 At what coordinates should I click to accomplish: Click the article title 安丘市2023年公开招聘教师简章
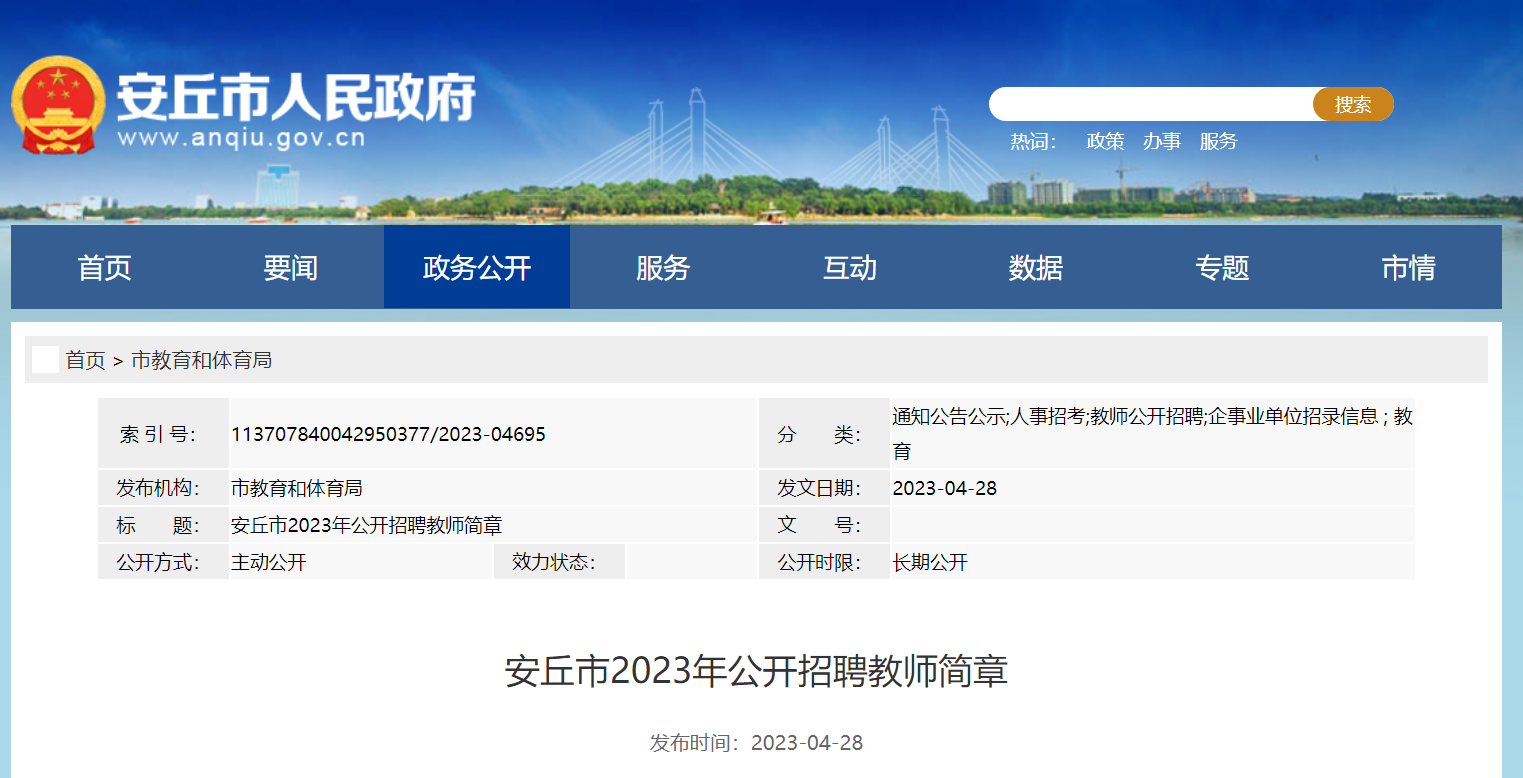[x=756, y=671]
